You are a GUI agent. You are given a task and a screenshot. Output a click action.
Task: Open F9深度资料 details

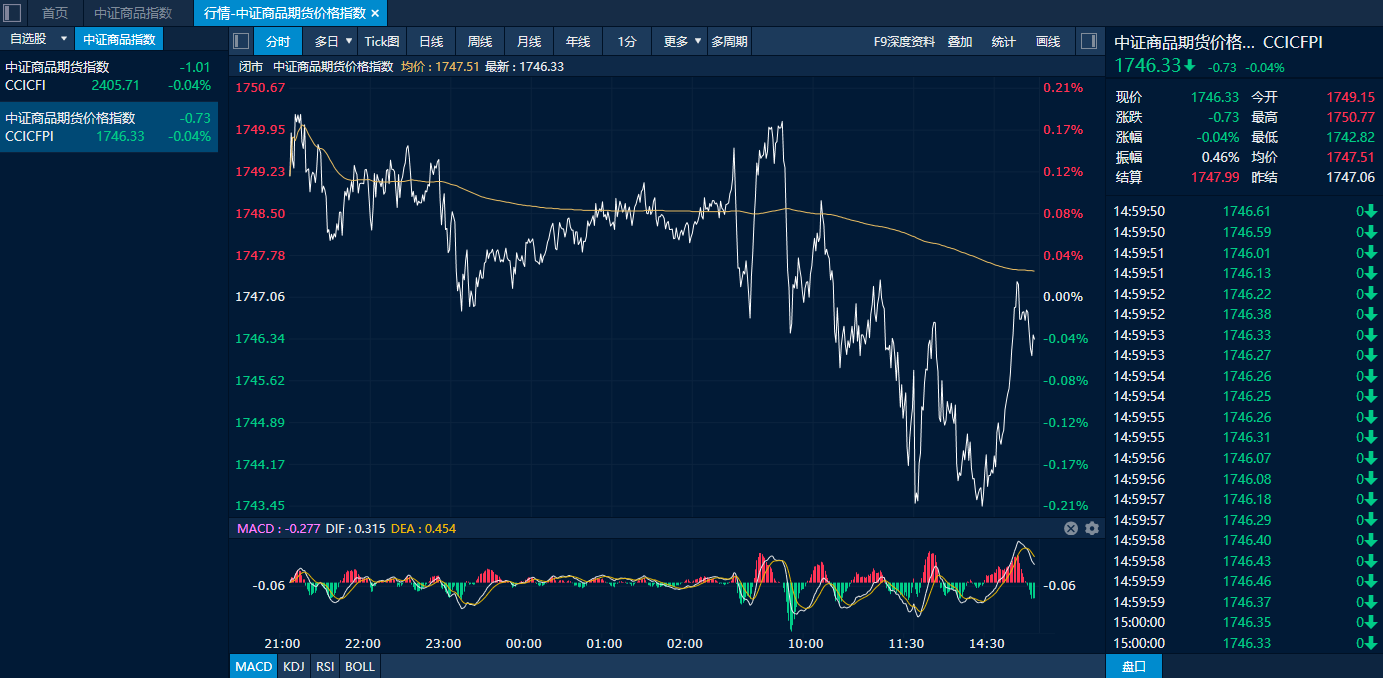point(904,41)
